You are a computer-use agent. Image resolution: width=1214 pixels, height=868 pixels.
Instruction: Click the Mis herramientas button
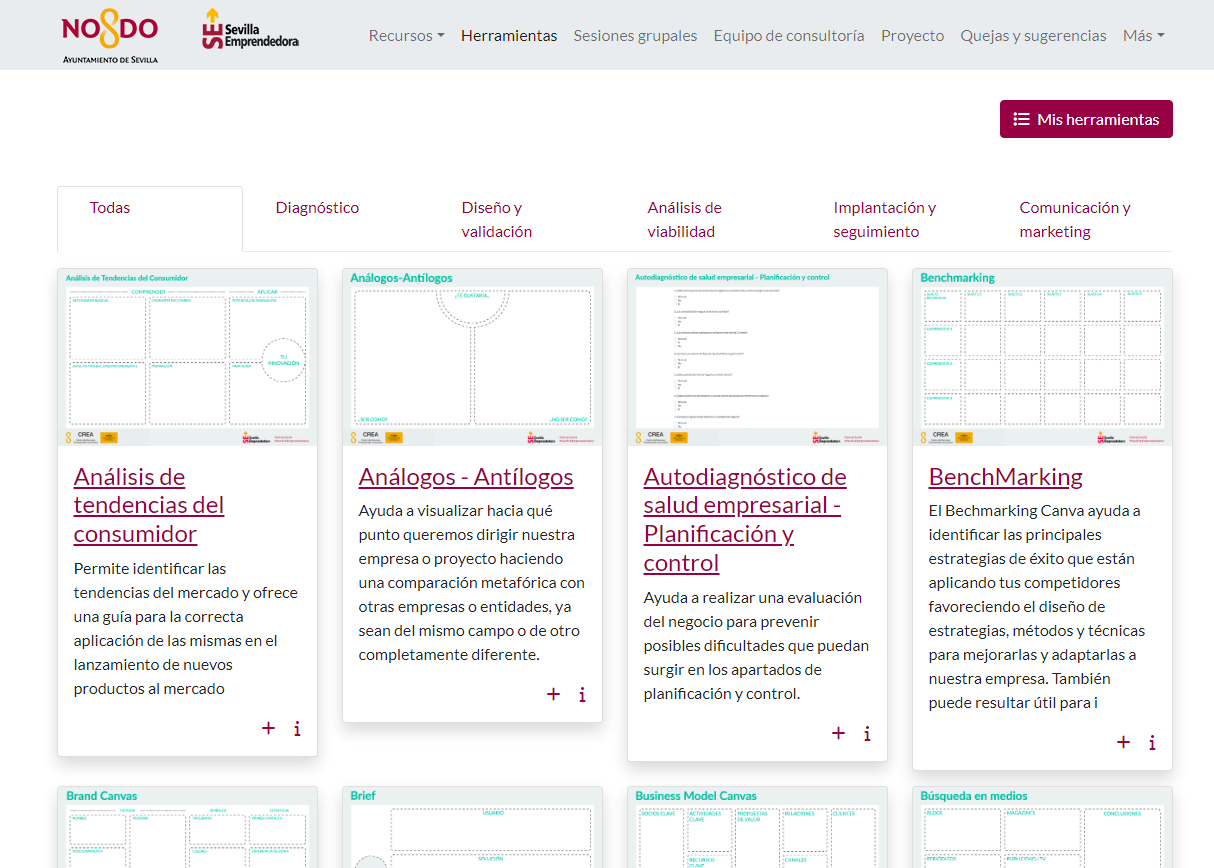[1086, 119]
